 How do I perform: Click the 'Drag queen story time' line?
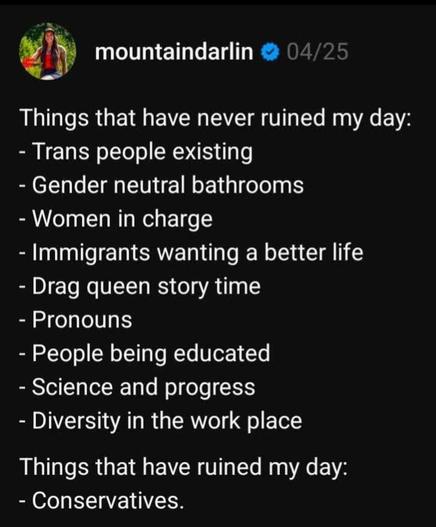140,286
